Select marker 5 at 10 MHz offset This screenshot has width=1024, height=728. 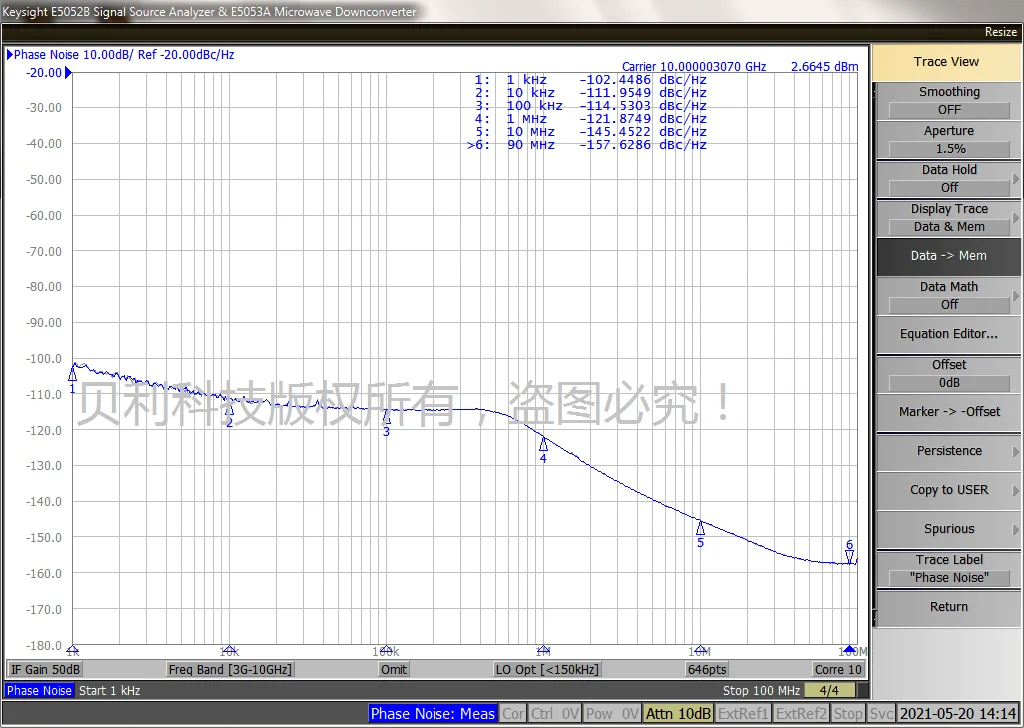tap(700, 528)
